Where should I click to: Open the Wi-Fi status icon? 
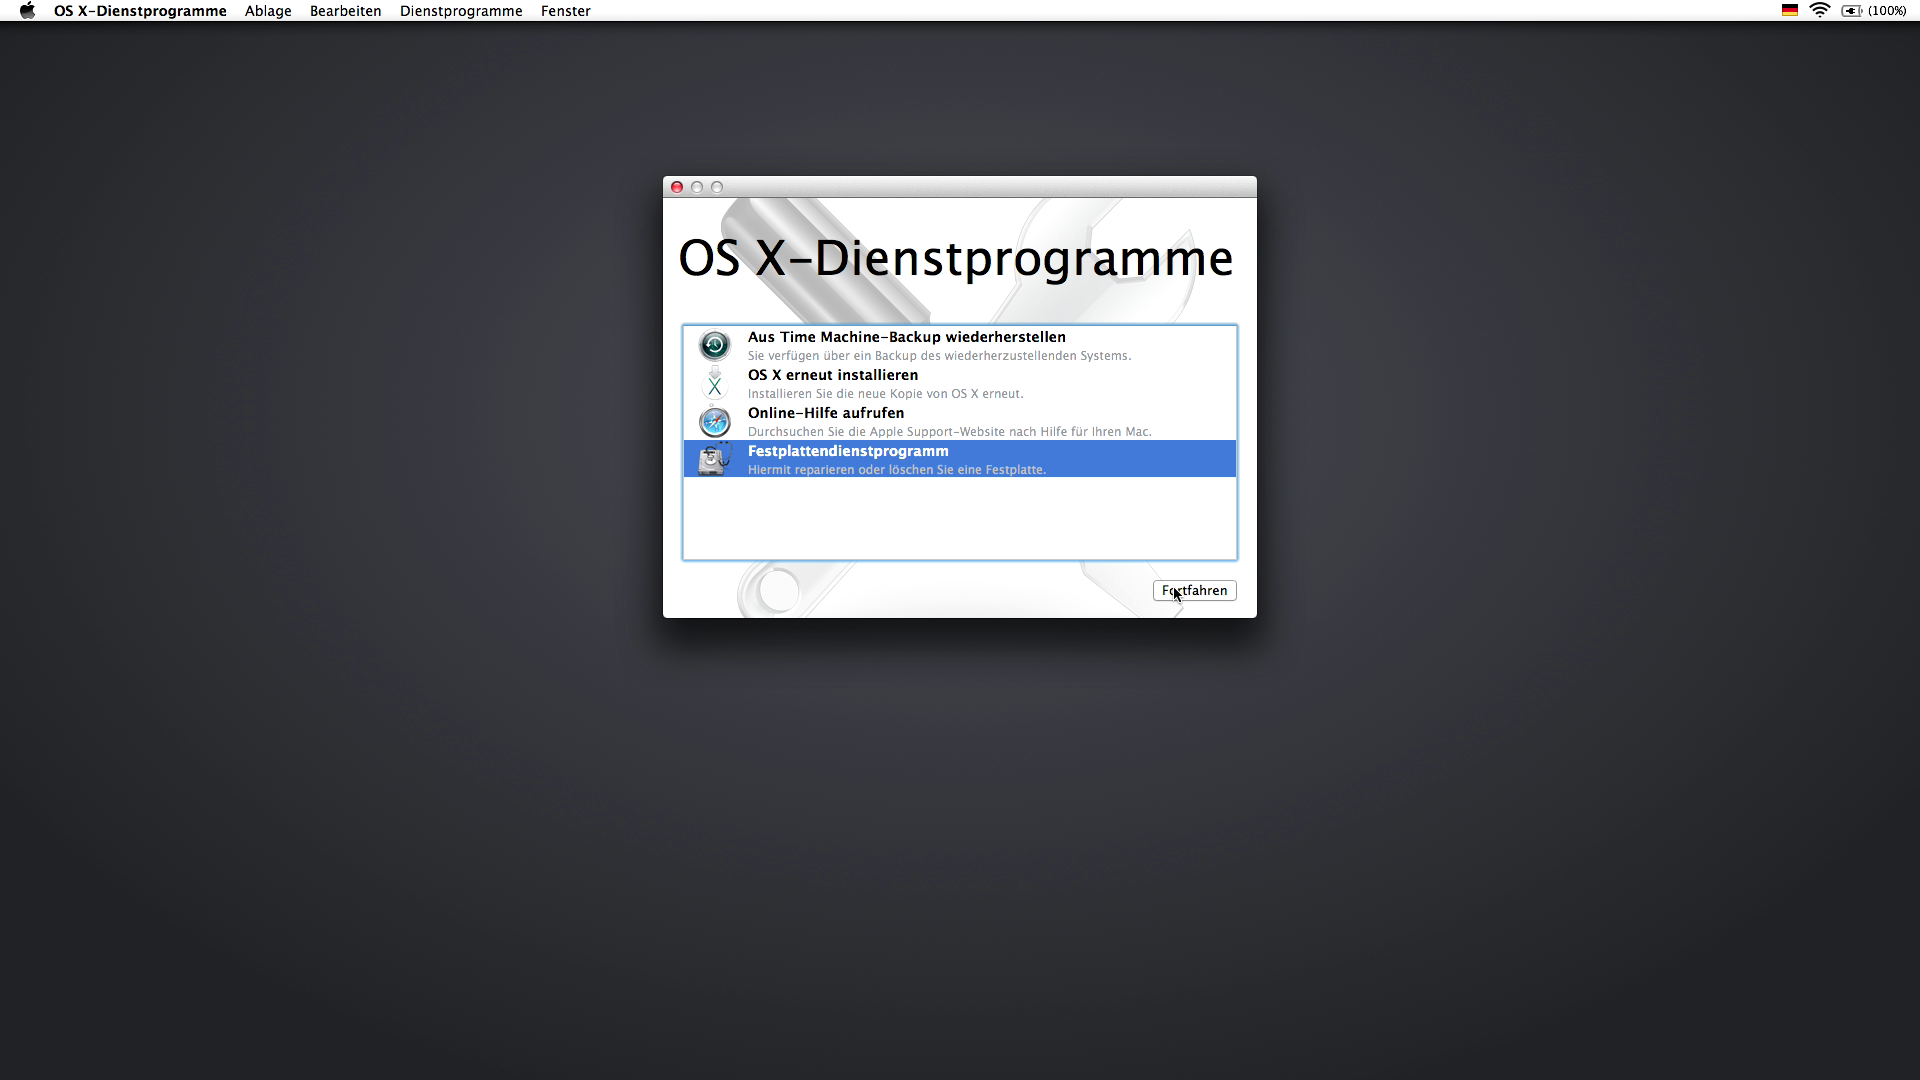1819,11
